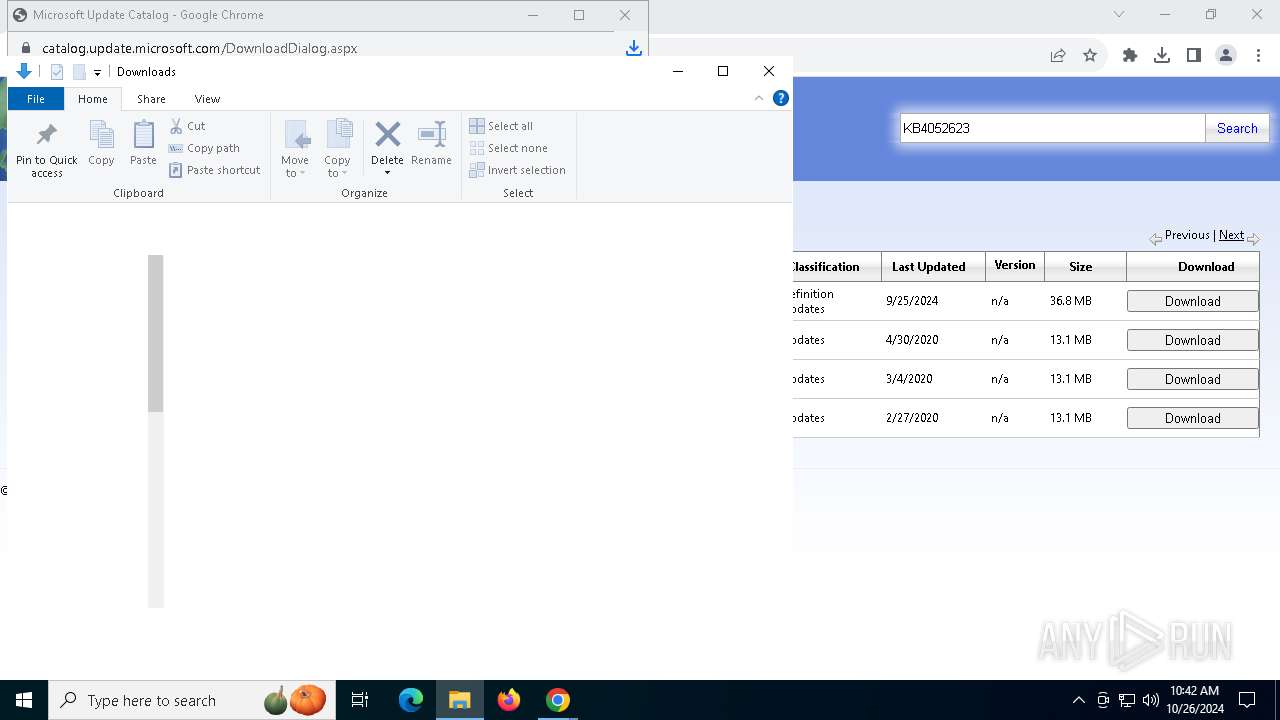1280x720 pixels.
Task: Toggle Chrome side panel icon
Action: tap(1194, 56)
